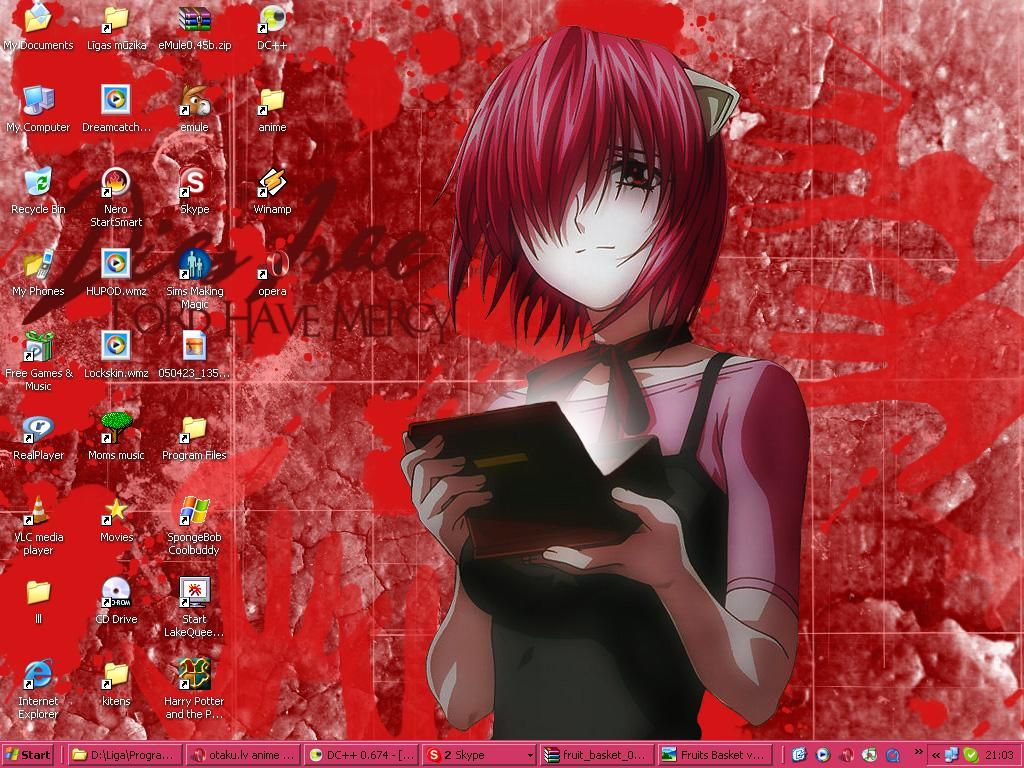Open Free Games & Music shortcut
The height and width of the screenshot is (768, 1024).
(x=38, y=361)
